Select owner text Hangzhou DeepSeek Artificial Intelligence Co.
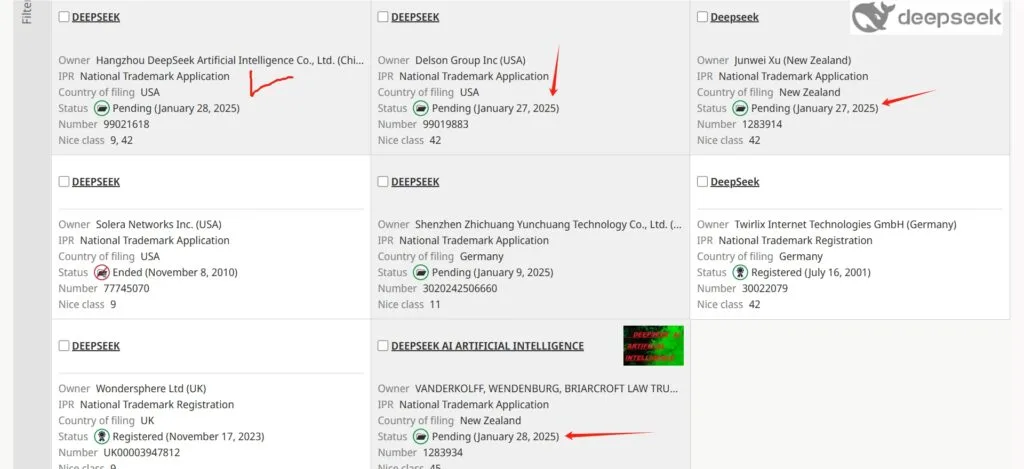This screenshot has height=469, width=1024. pos(230,60)
